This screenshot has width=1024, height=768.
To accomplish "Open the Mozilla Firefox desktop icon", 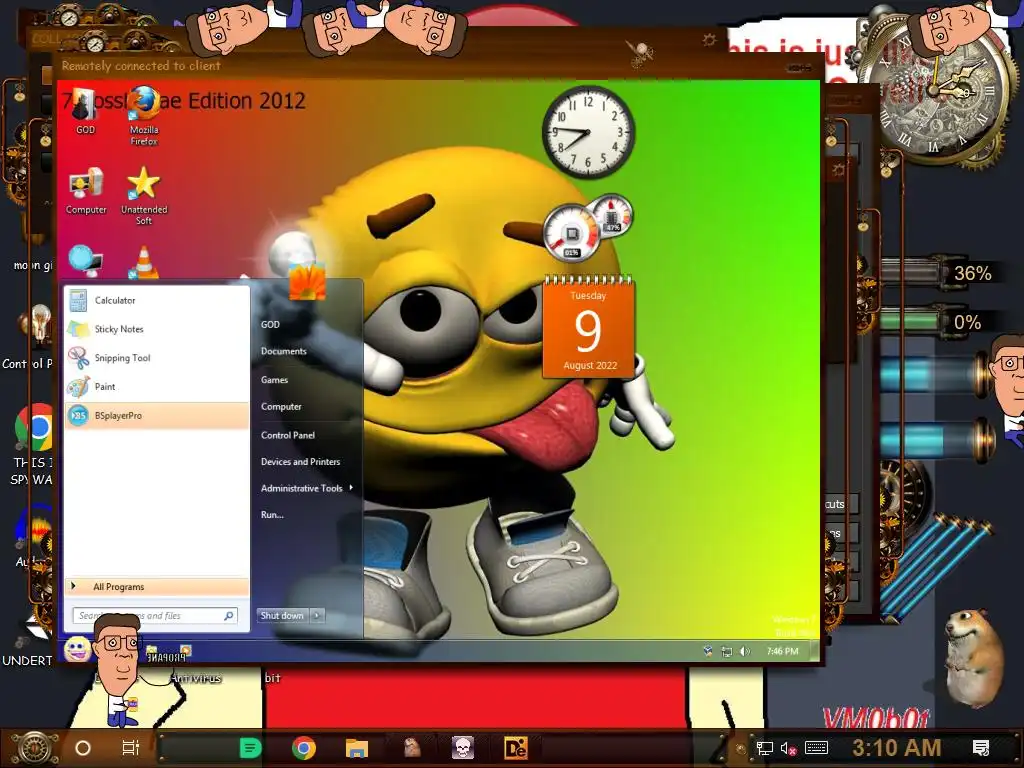I will (x=144, y=116).
